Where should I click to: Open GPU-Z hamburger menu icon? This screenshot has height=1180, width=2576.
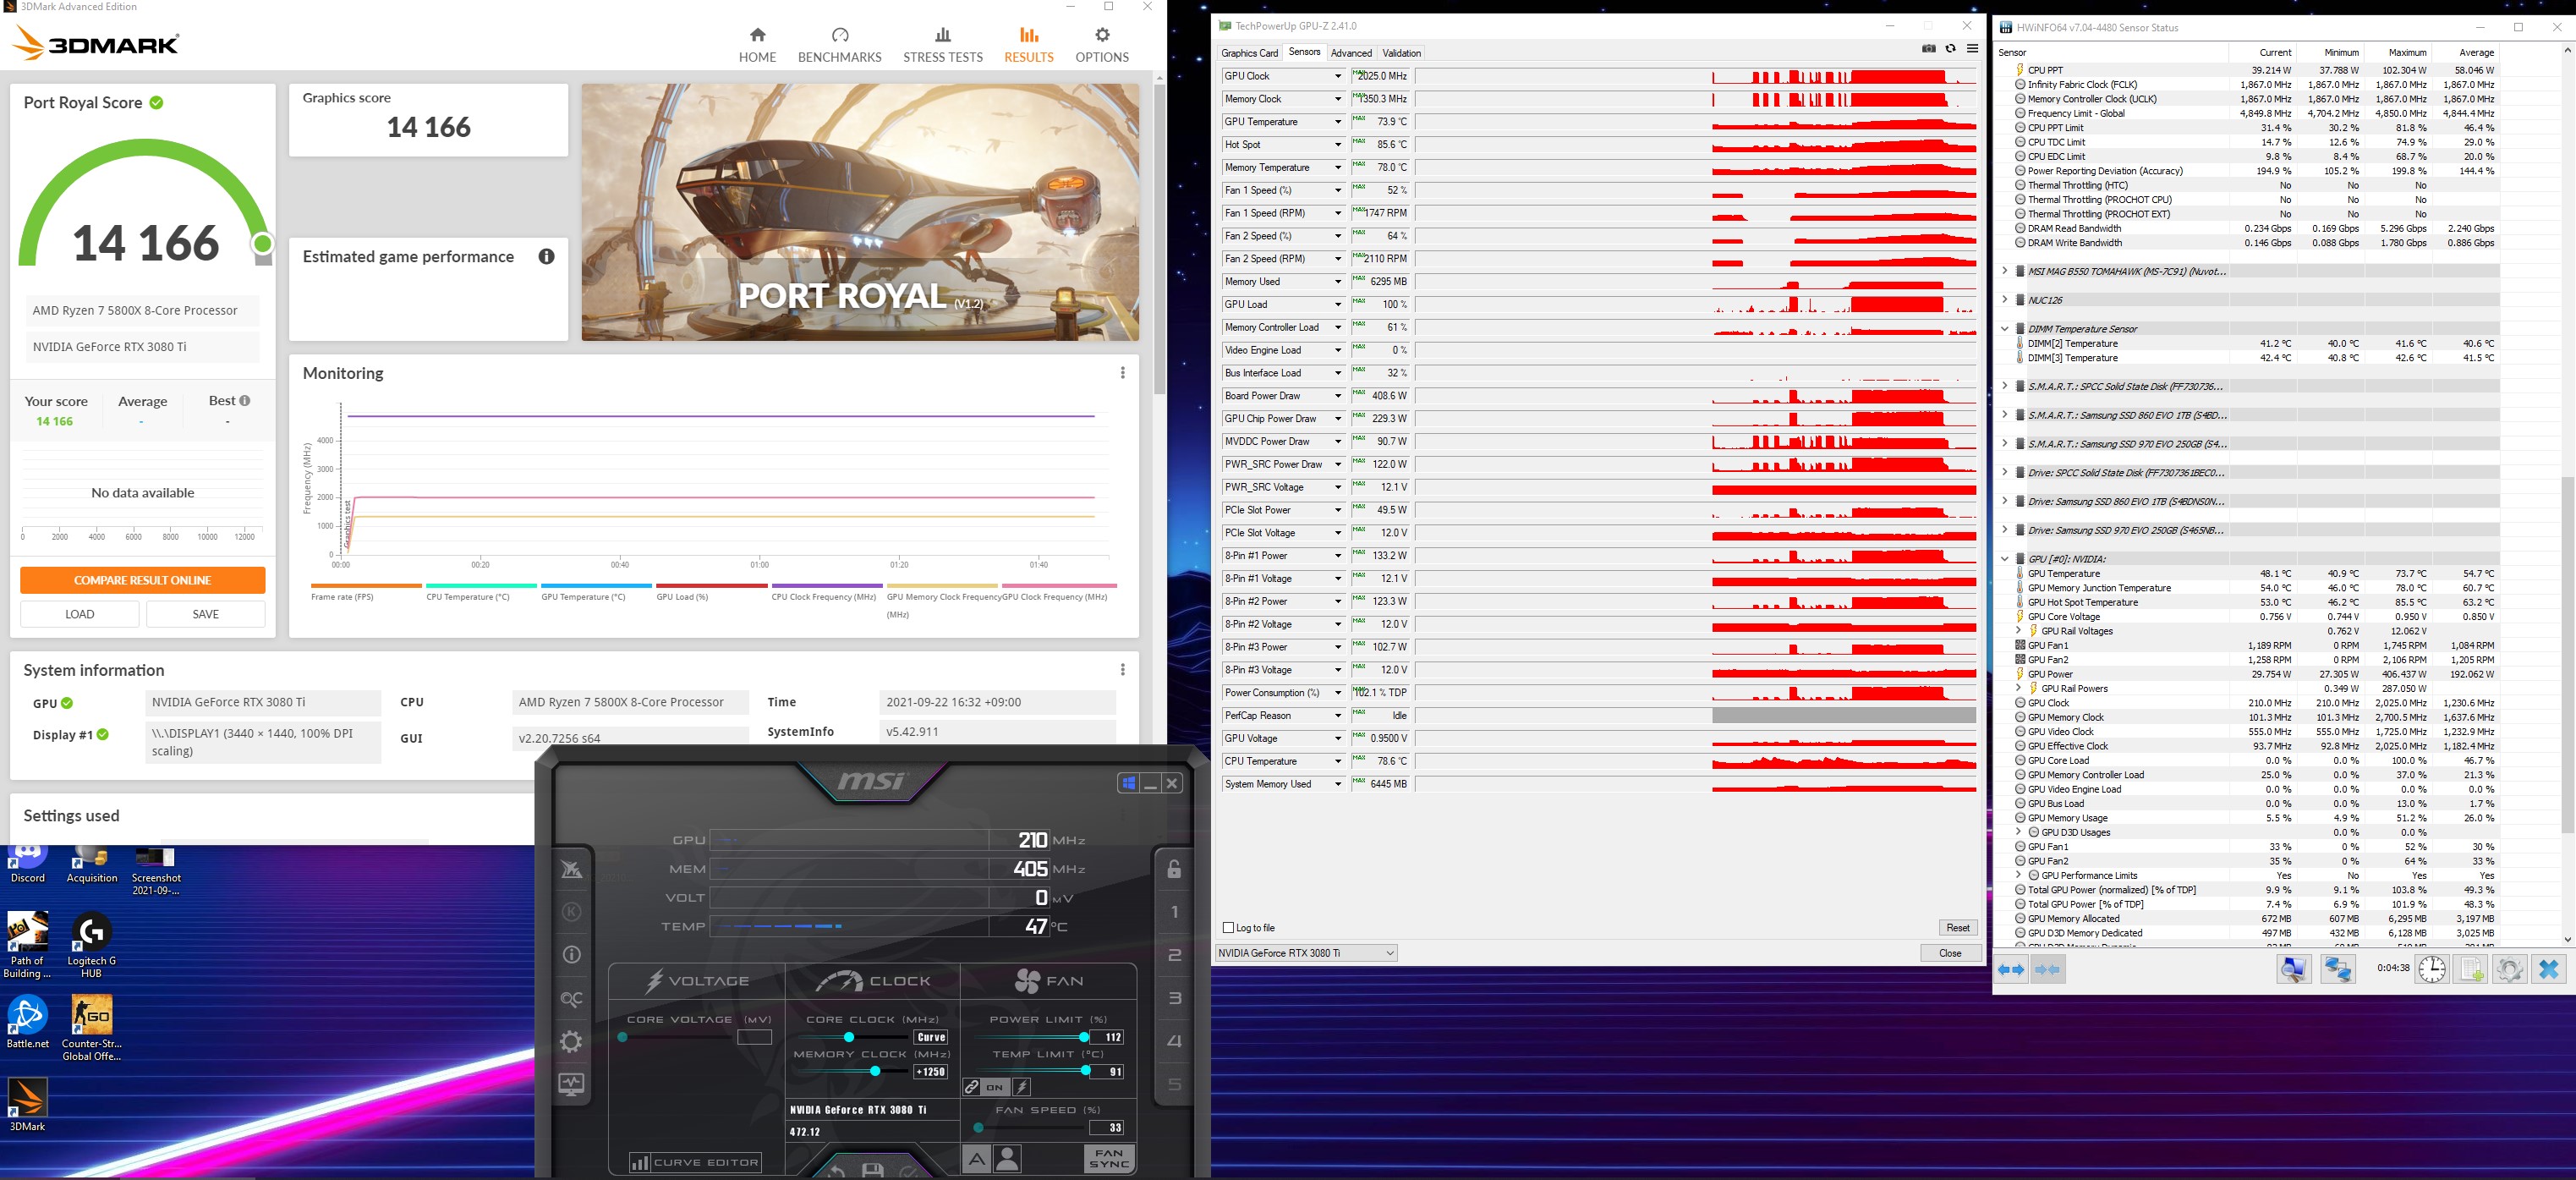click(1972, 49)
